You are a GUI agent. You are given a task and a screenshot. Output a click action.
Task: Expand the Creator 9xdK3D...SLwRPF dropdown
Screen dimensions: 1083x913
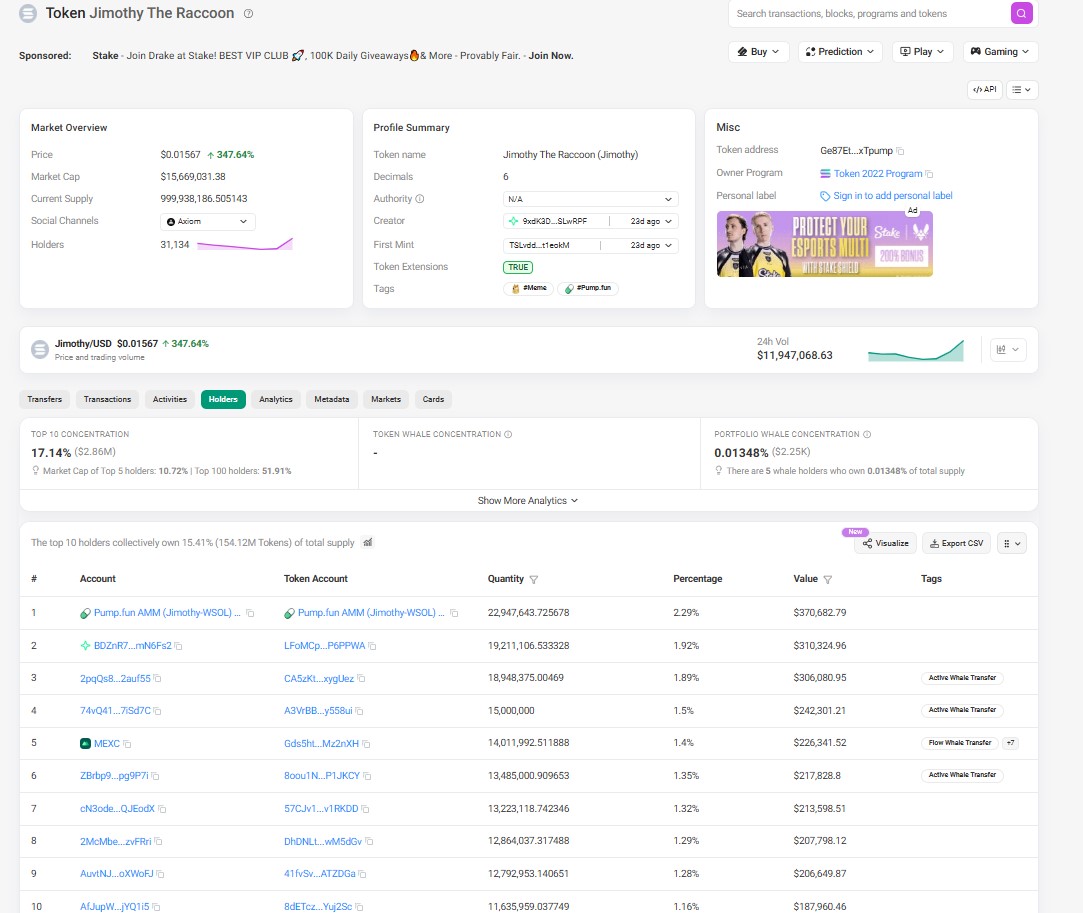pos(591,221)
